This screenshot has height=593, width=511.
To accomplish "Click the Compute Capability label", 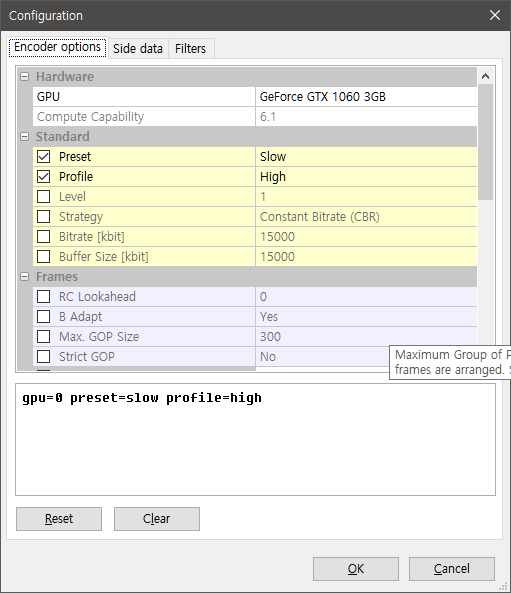I will [x=90, y=117].
